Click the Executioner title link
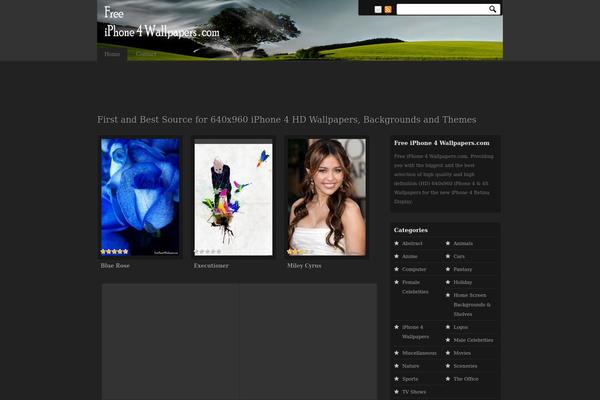600x400 pixels. pyautogui.click(x=211, y=266)
